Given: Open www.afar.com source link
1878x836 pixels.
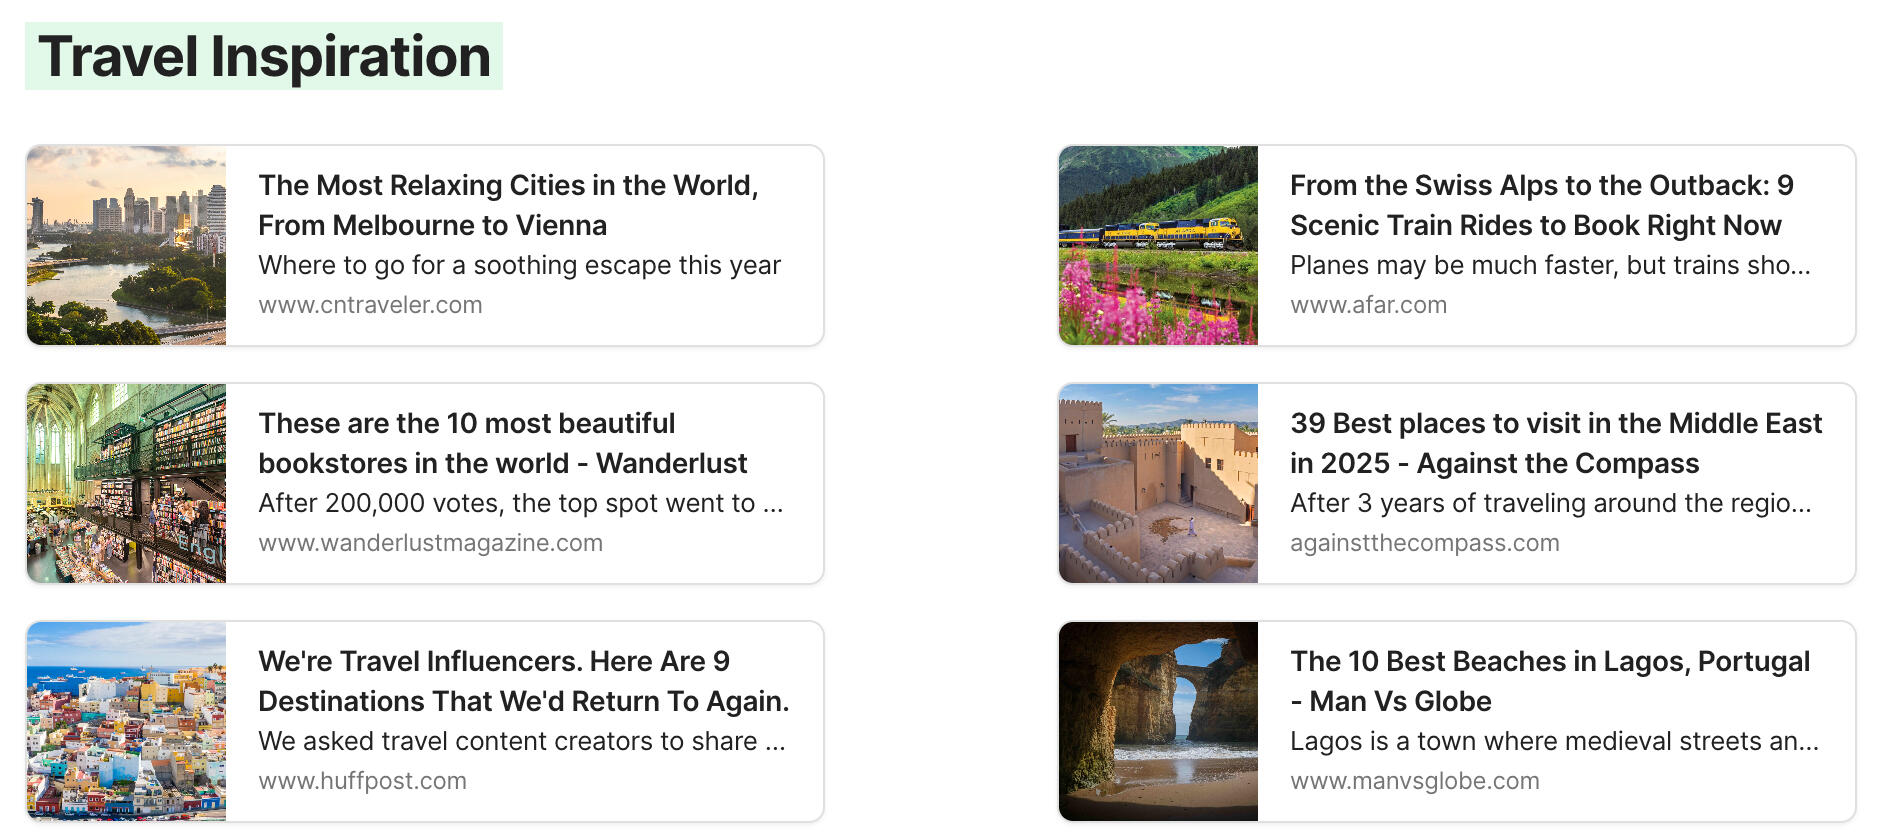Looking at the screenshot, I should point(1368,305).
